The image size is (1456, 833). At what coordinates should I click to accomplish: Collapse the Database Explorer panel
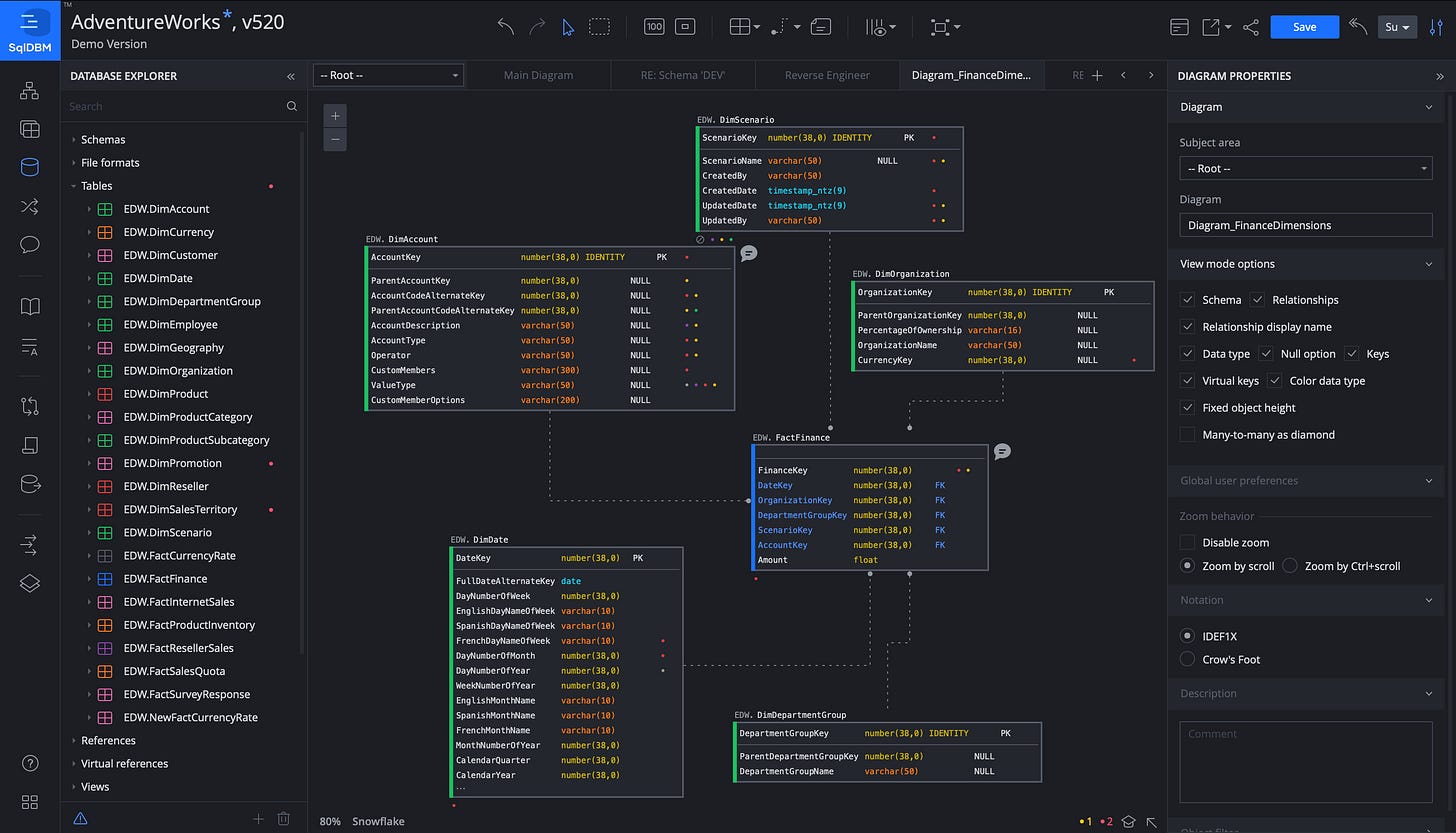coord(291,76)
